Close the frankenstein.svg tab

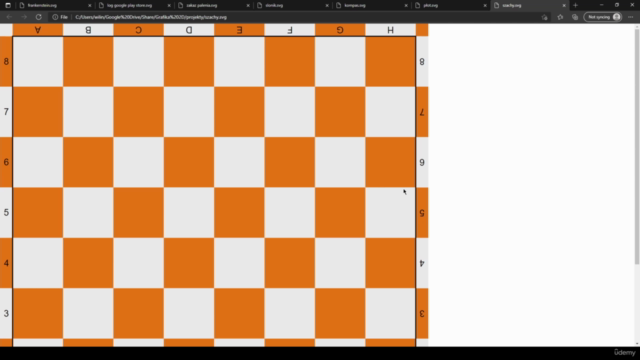90,5
